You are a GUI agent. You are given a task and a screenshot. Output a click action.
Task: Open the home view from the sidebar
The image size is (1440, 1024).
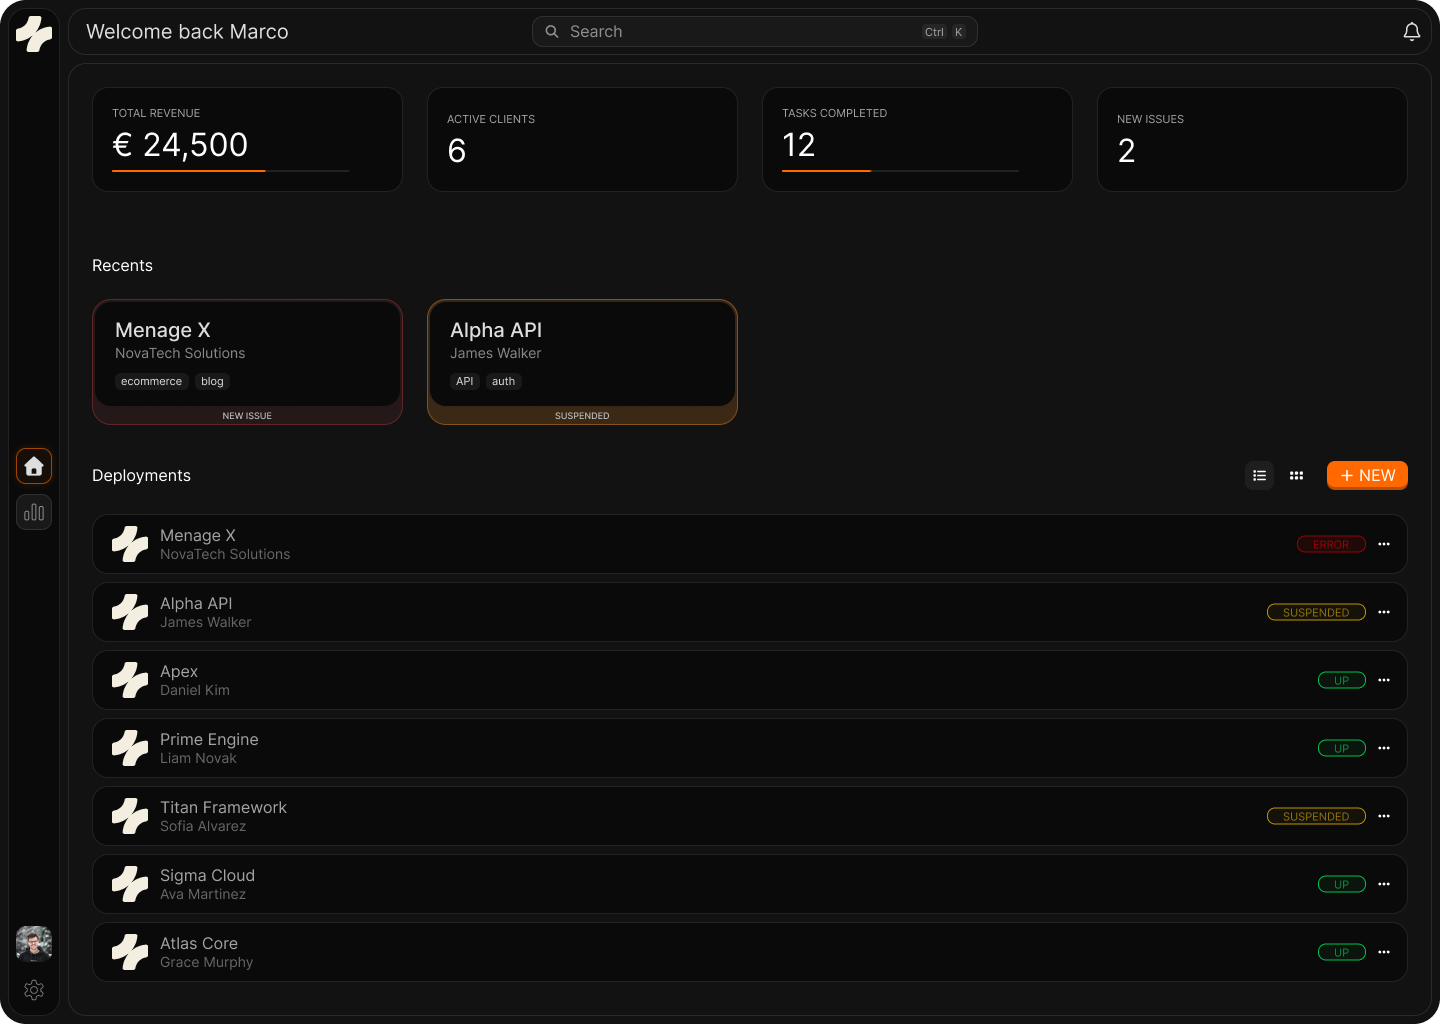coord(33,466)
